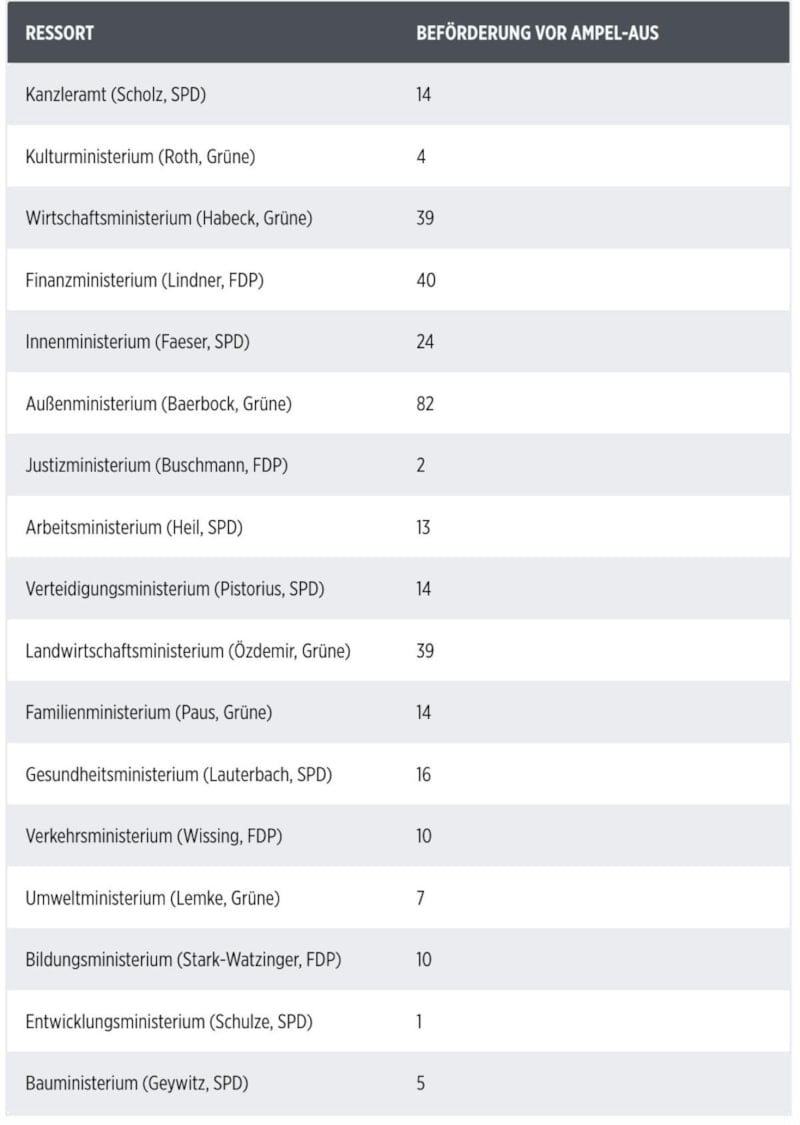Click Entwicklungsministerium (Schulze, SPD) row label

168,1022
